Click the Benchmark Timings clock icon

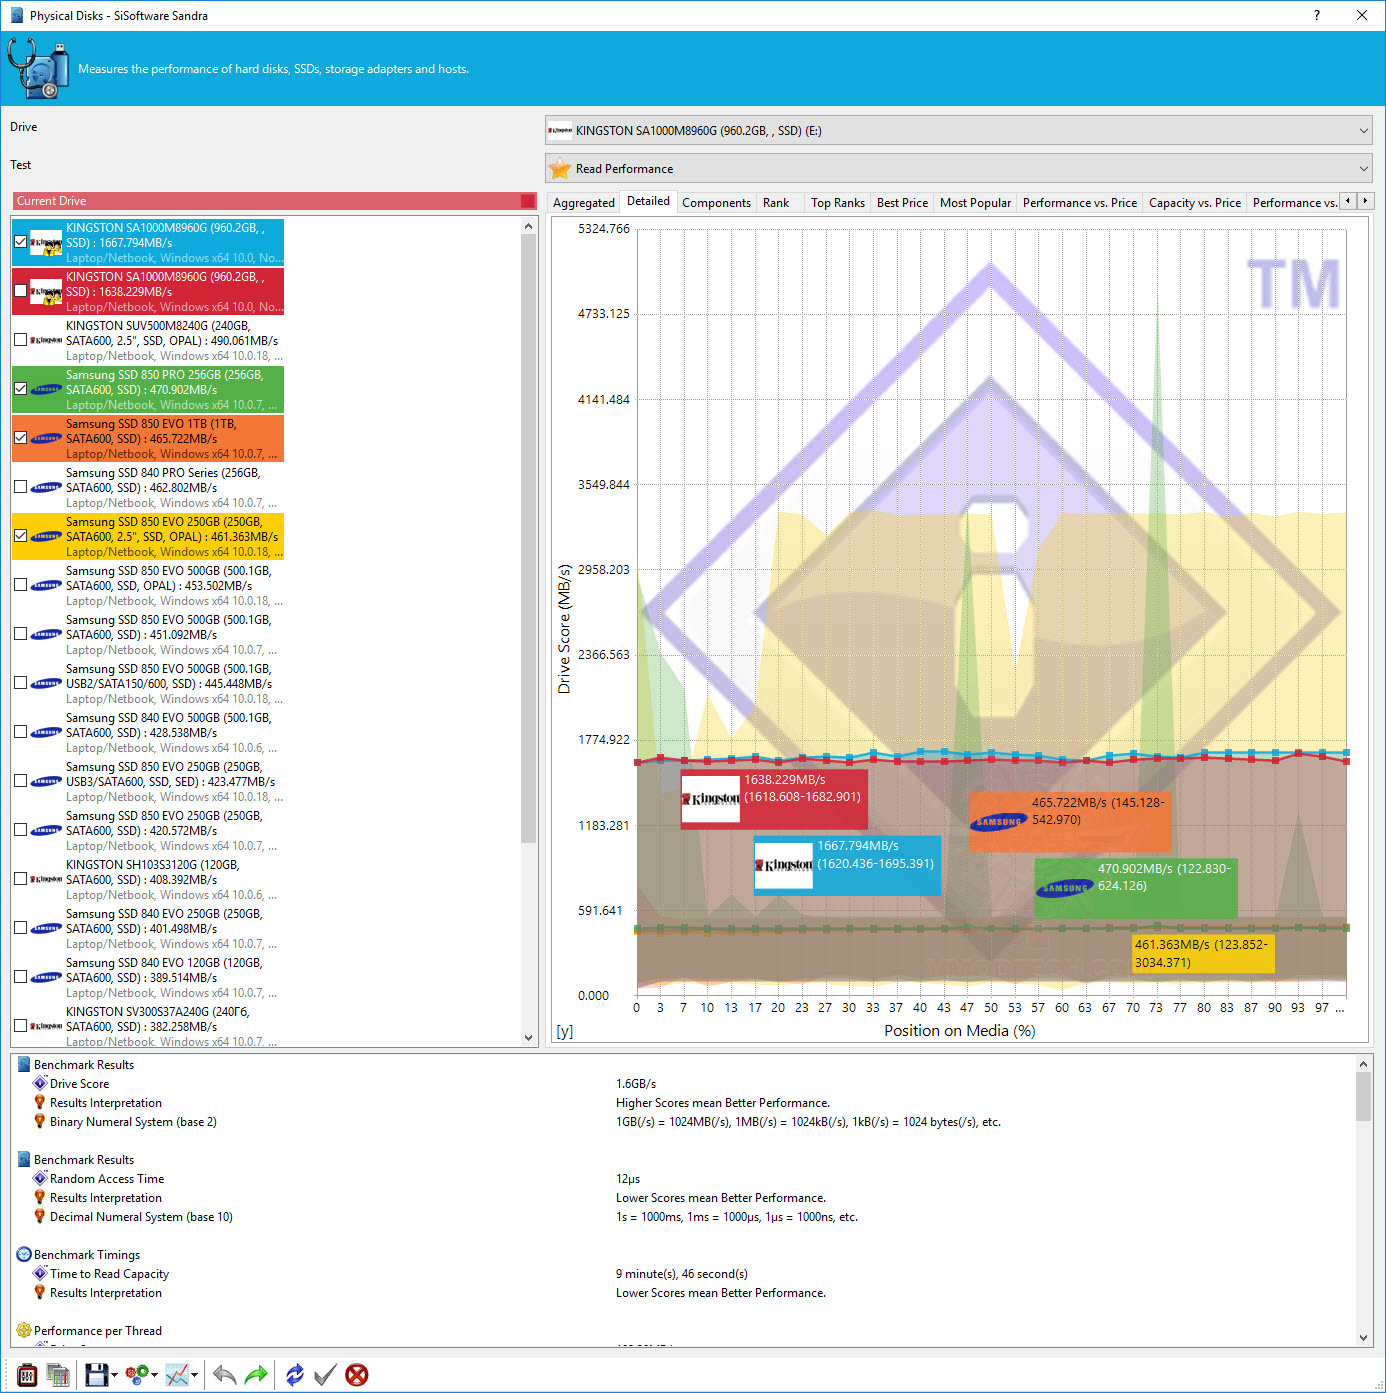(x=24, y=1254)
